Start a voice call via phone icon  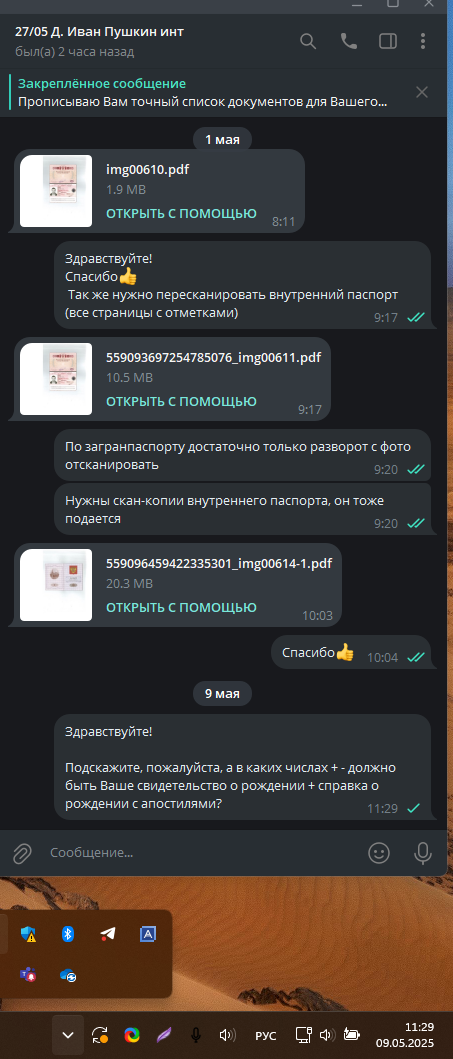[x=348, y=41]
